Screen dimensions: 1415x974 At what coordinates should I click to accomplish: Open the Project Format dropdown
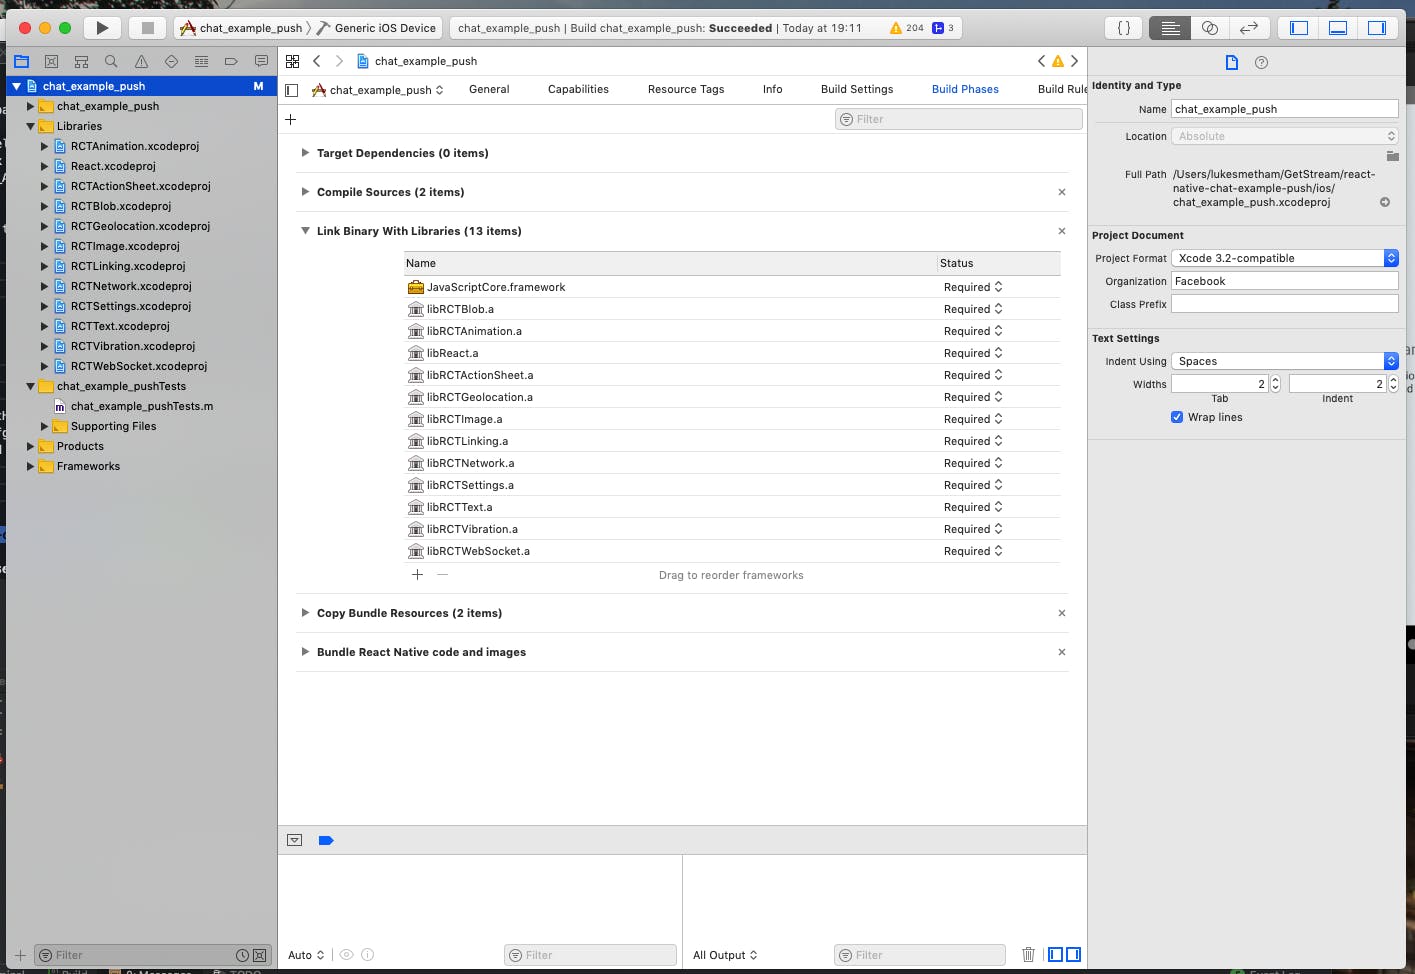point(1284,258)
